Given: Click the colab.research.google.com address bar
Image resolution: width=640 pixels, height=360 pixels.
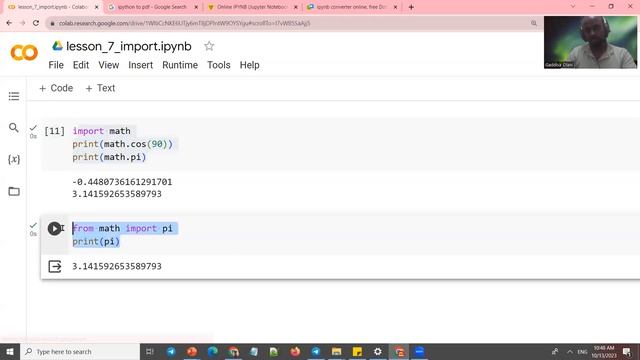Looking at the screenshot, I should pyautogui.click(x=294, y=23).
